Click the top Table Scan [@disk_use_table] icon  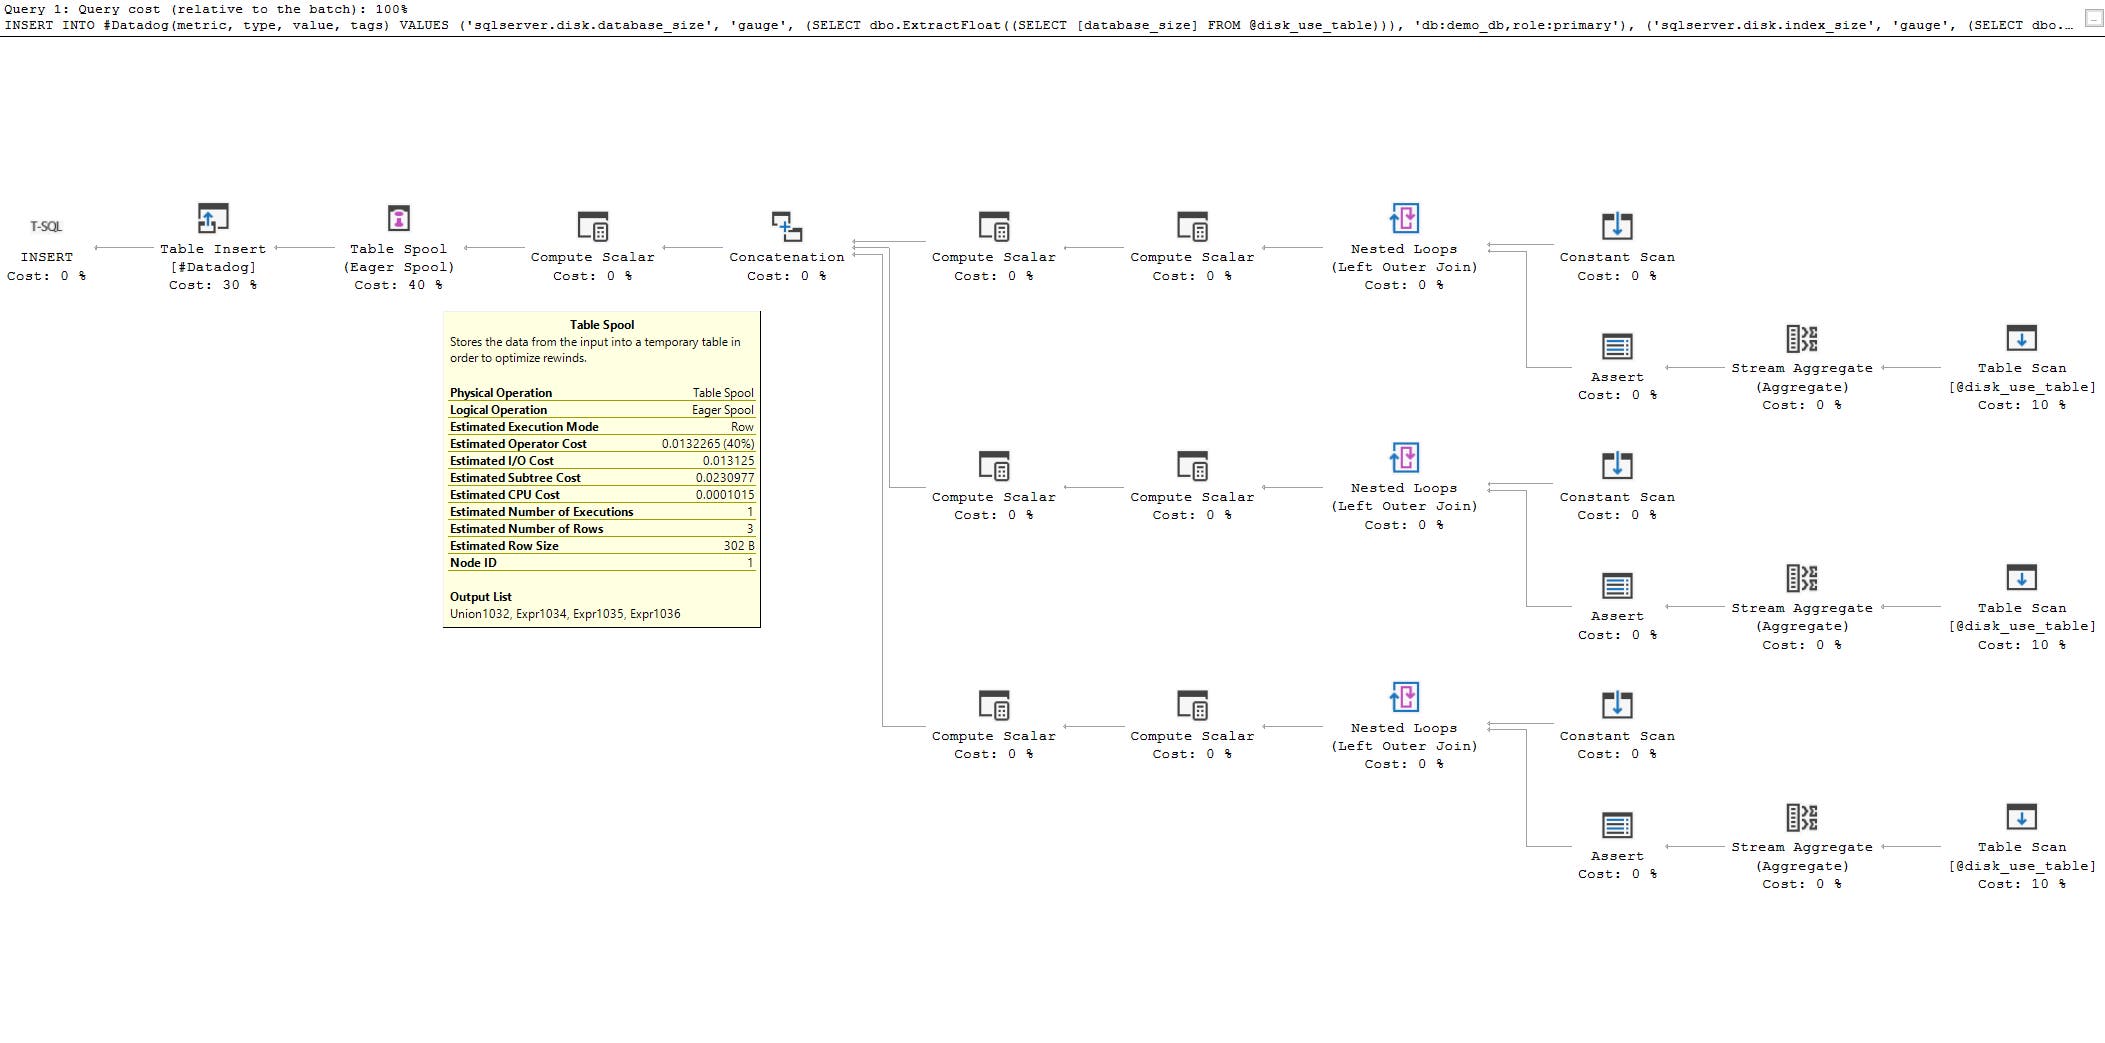tap(2020, 339)
